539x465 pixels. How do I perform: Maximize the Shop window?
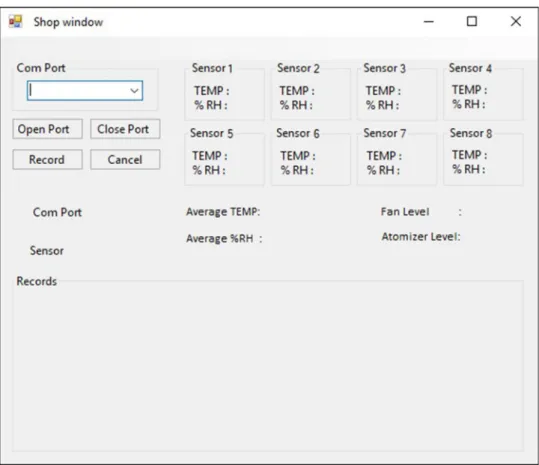(472, 22)
